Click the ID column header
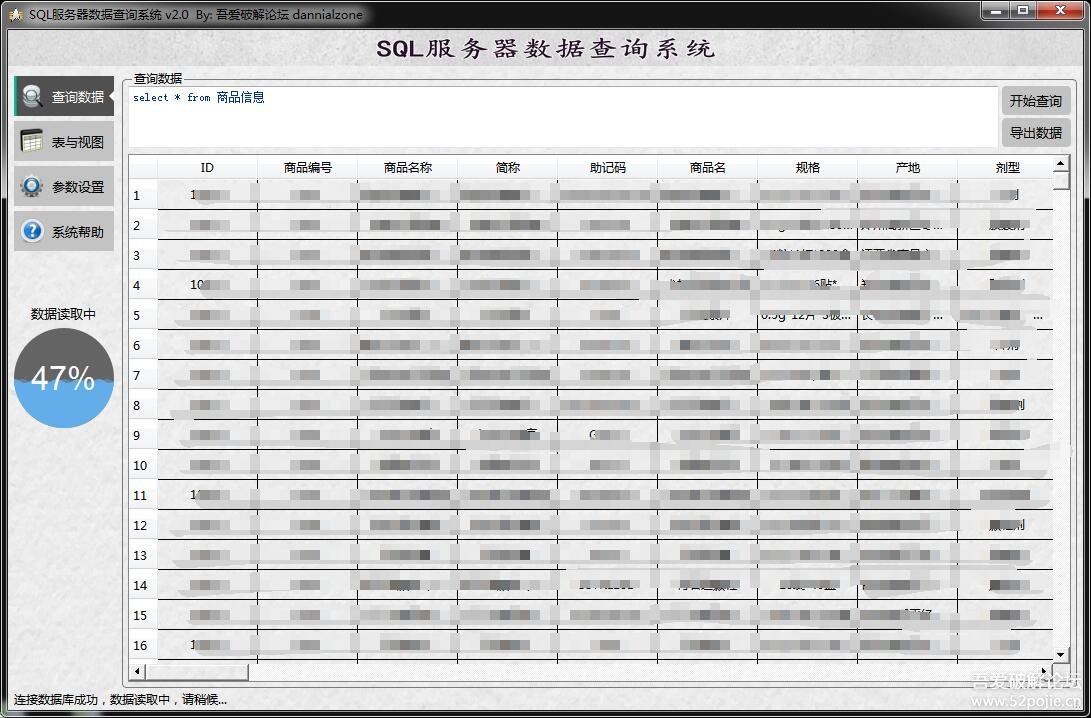 coord(207,168)
